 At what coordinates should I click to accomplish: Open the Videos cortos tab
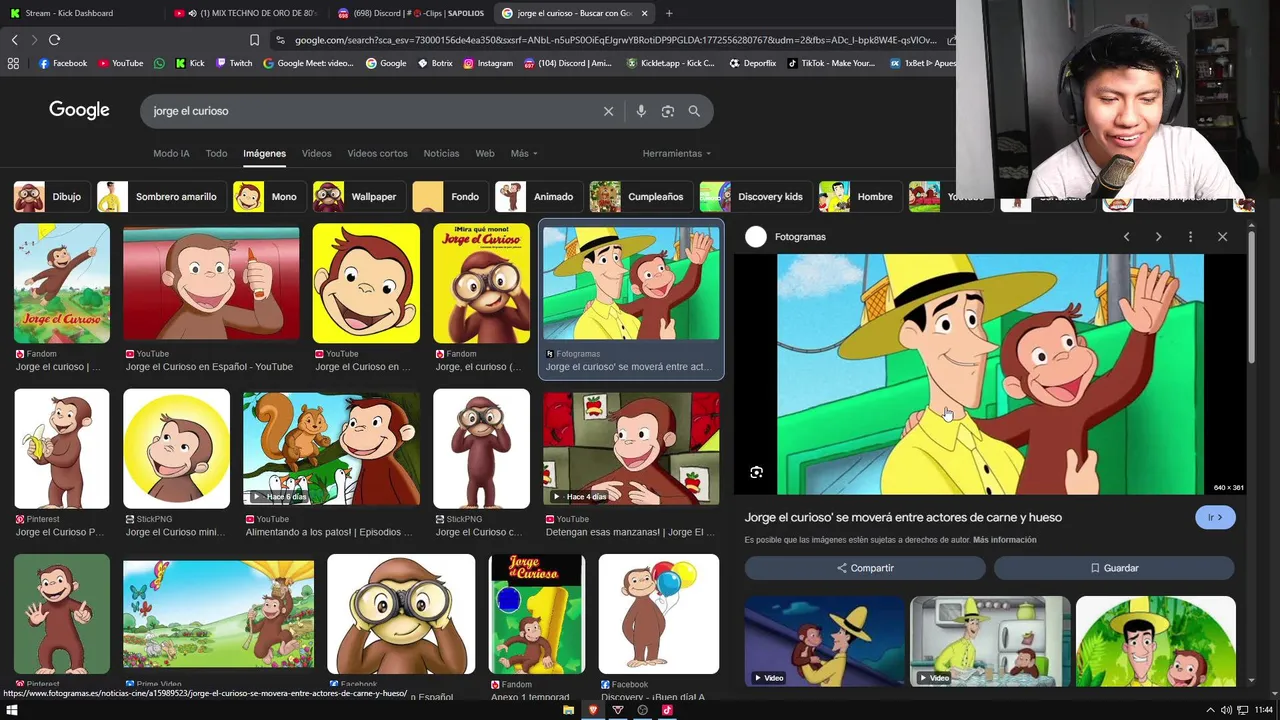[377, 153]
